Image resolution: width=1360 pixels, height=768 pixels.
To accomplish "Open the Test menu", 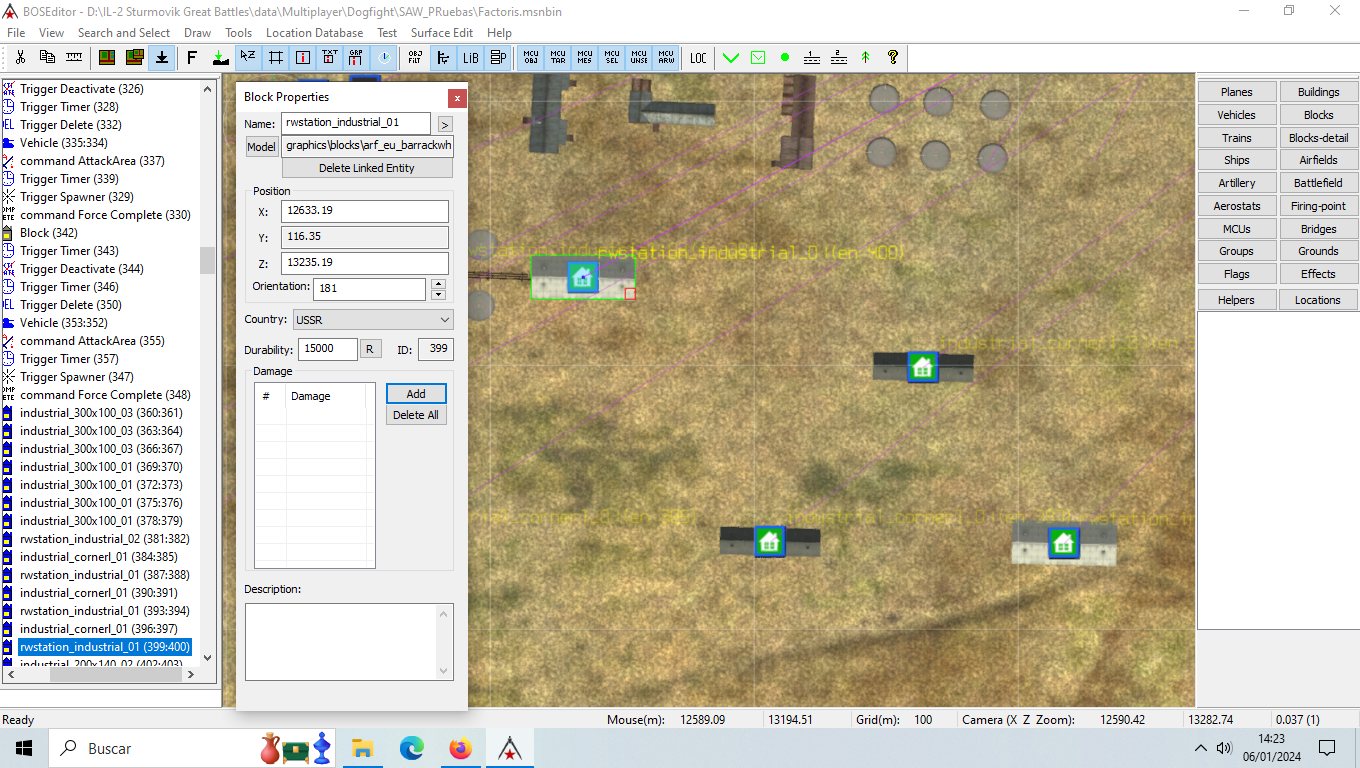I will point(387,33).
